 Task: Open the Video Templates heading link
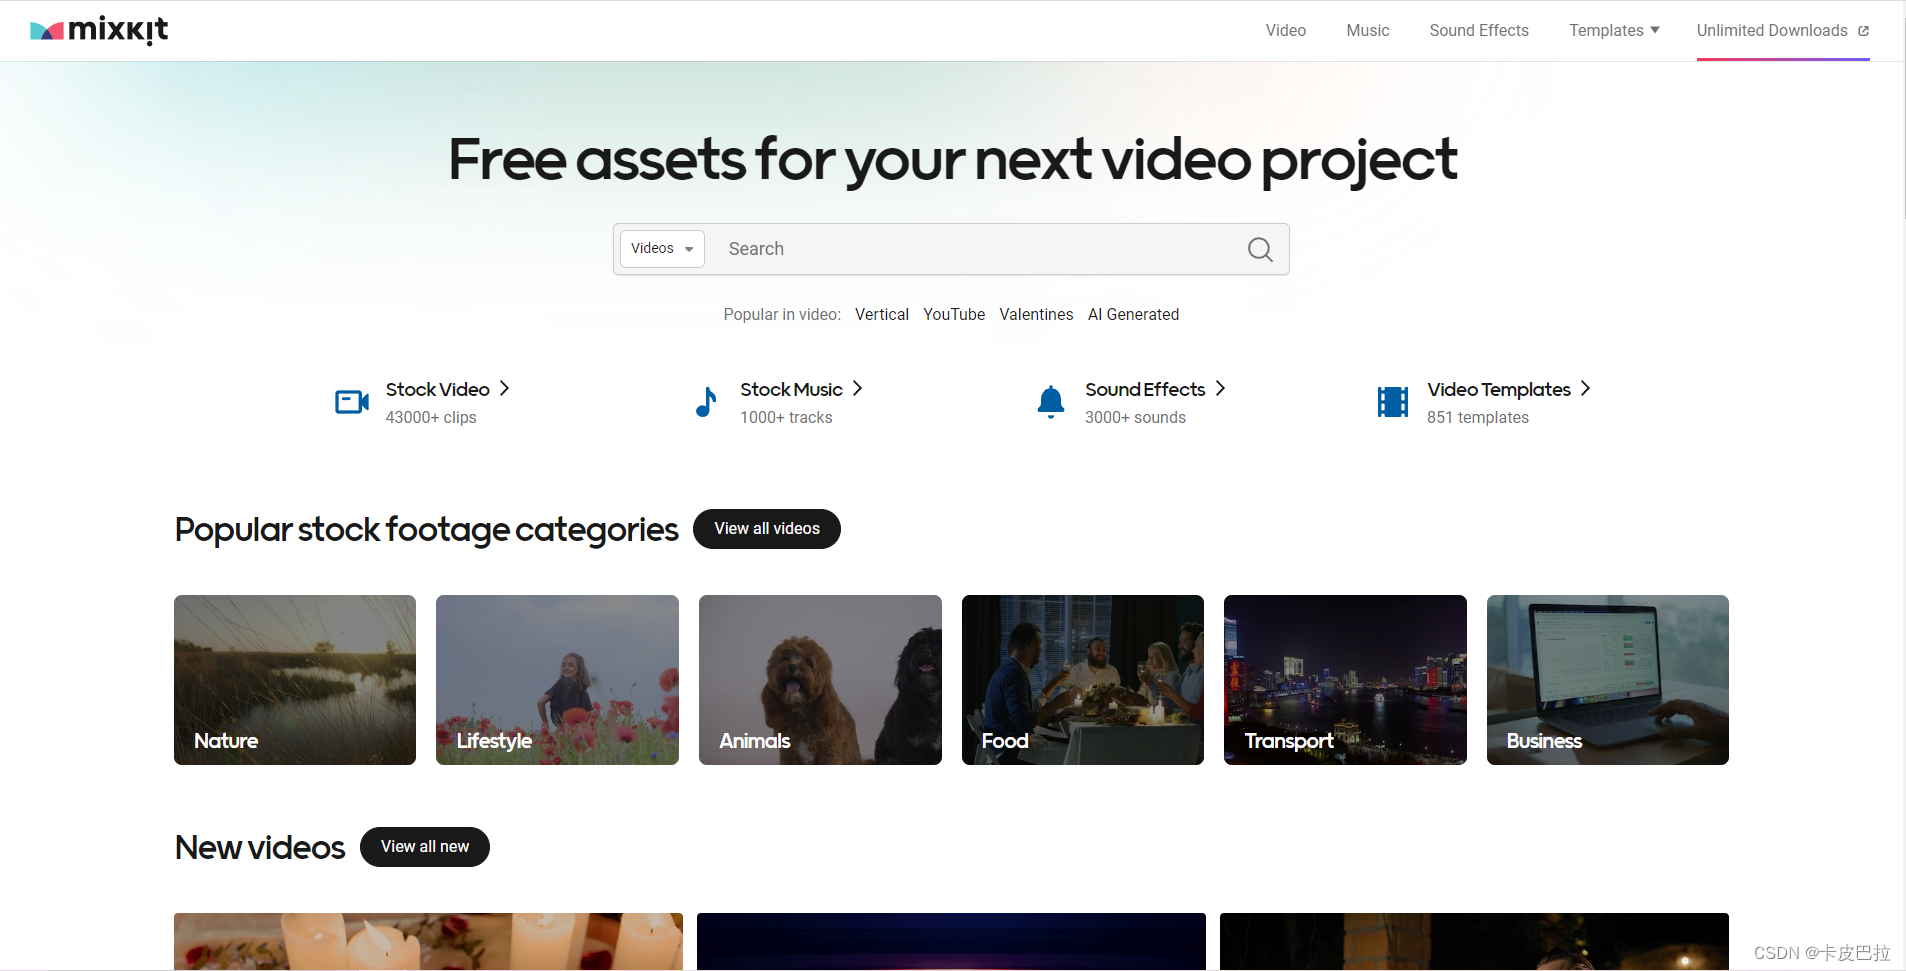coord(1499,389)
